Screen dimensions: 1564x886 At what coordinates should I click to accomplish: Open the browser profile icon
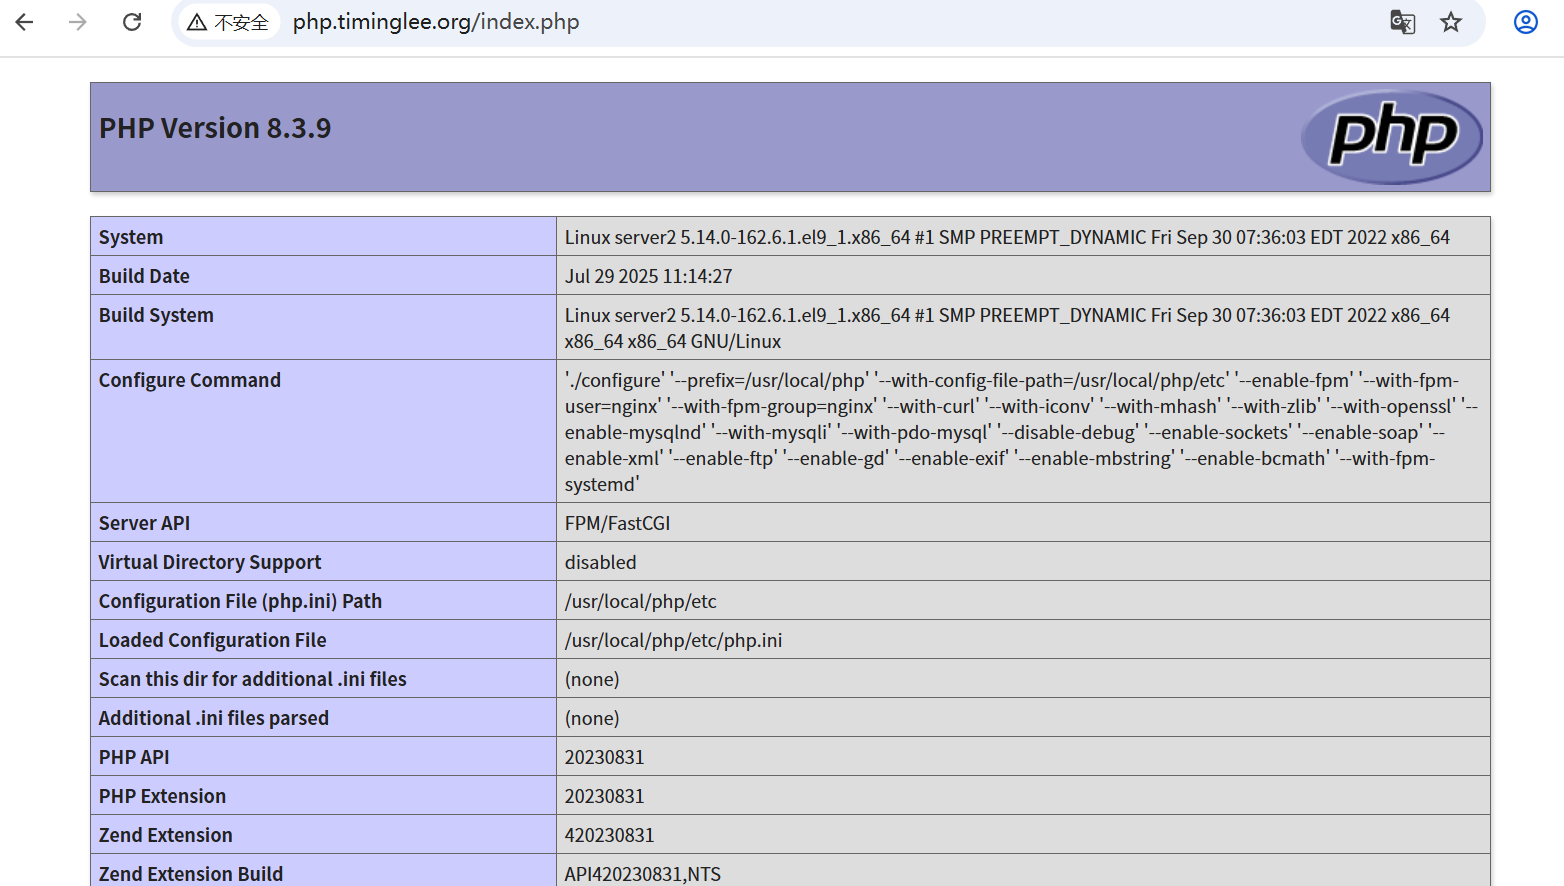pyautogui.click(x=1526, y=22)
